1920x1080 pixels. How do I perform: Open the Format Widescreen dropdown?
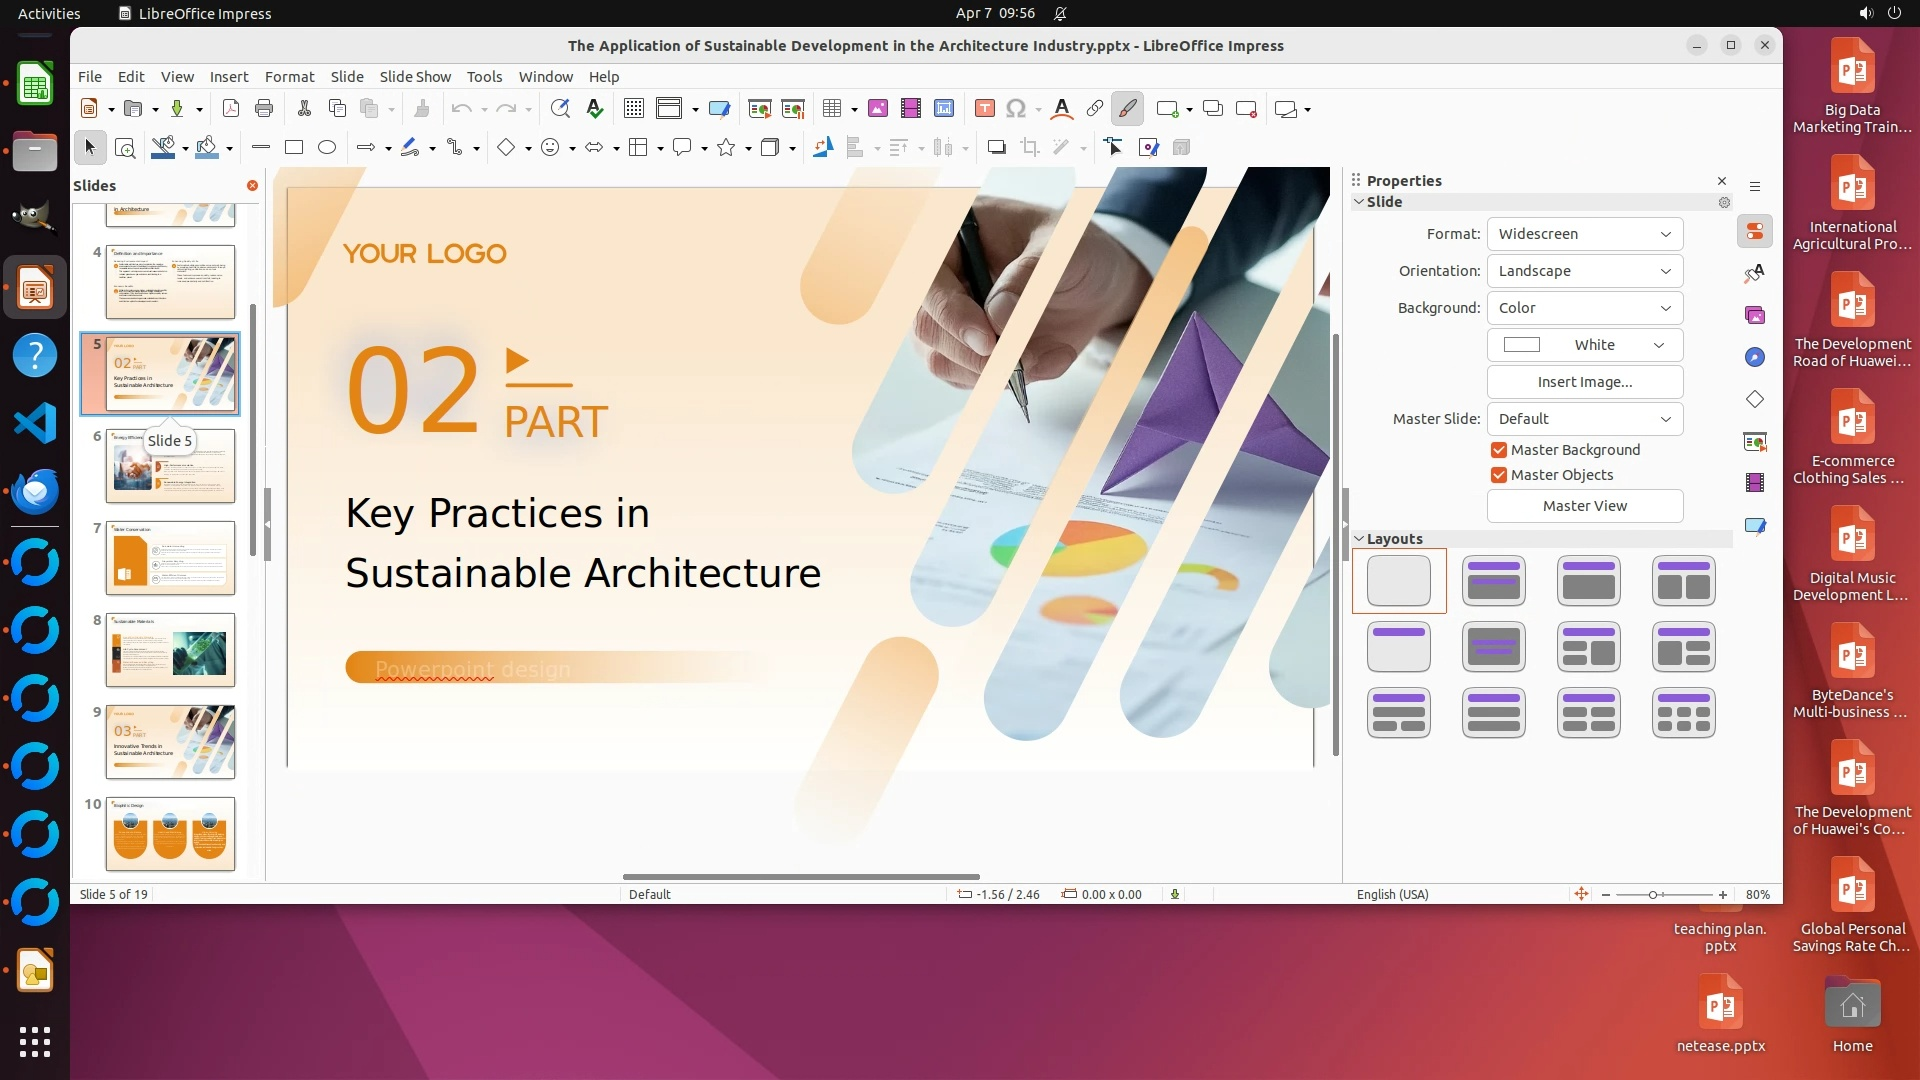(1584, 234)
